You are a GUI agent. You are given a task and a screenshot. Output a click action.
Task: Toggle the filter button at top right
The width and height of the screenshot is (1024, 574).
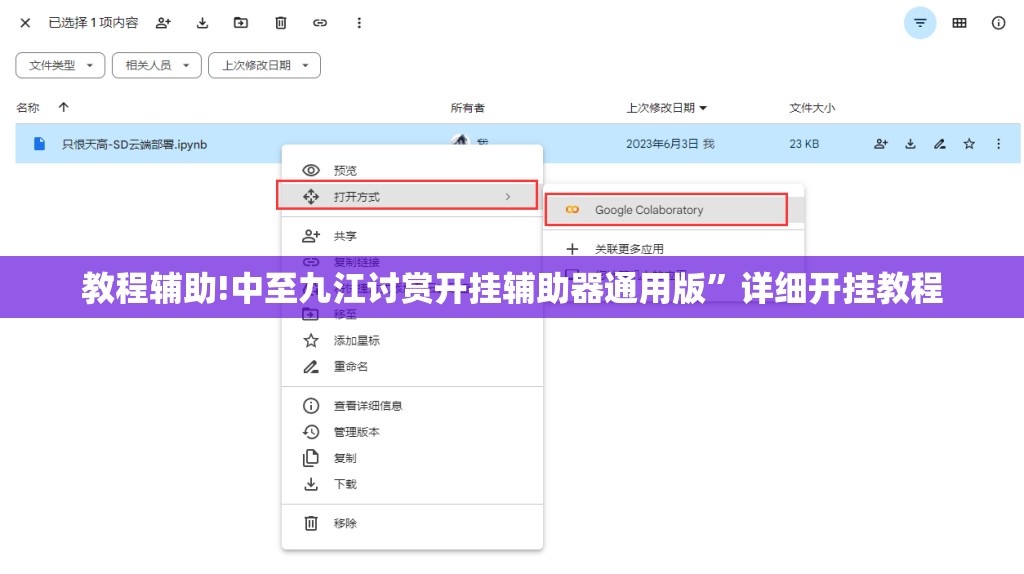coord(920,23)
